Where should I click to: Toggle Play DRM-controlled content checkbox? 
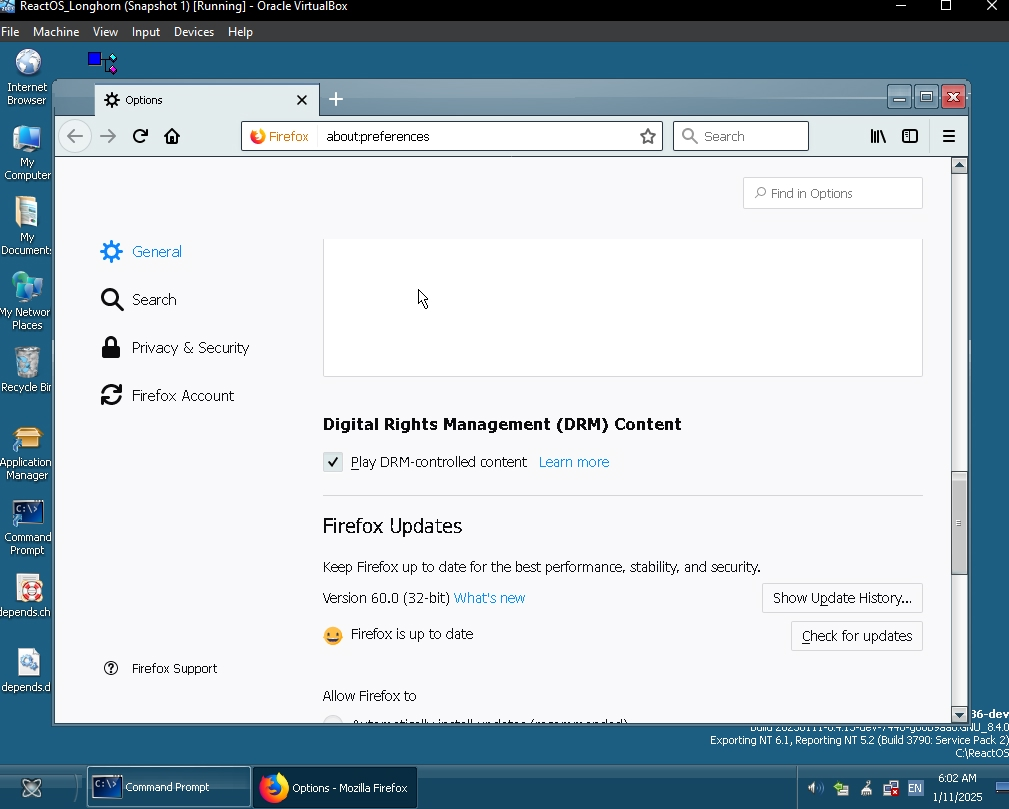(333, 462)
